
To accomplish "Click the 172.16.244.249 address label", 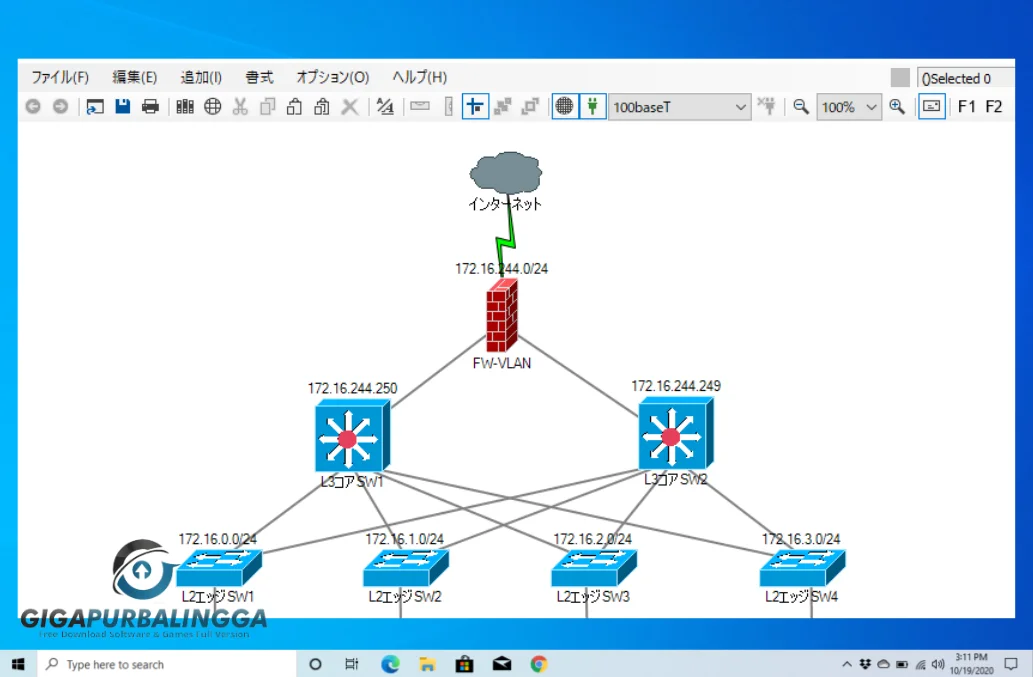I will tap(676, 386).
